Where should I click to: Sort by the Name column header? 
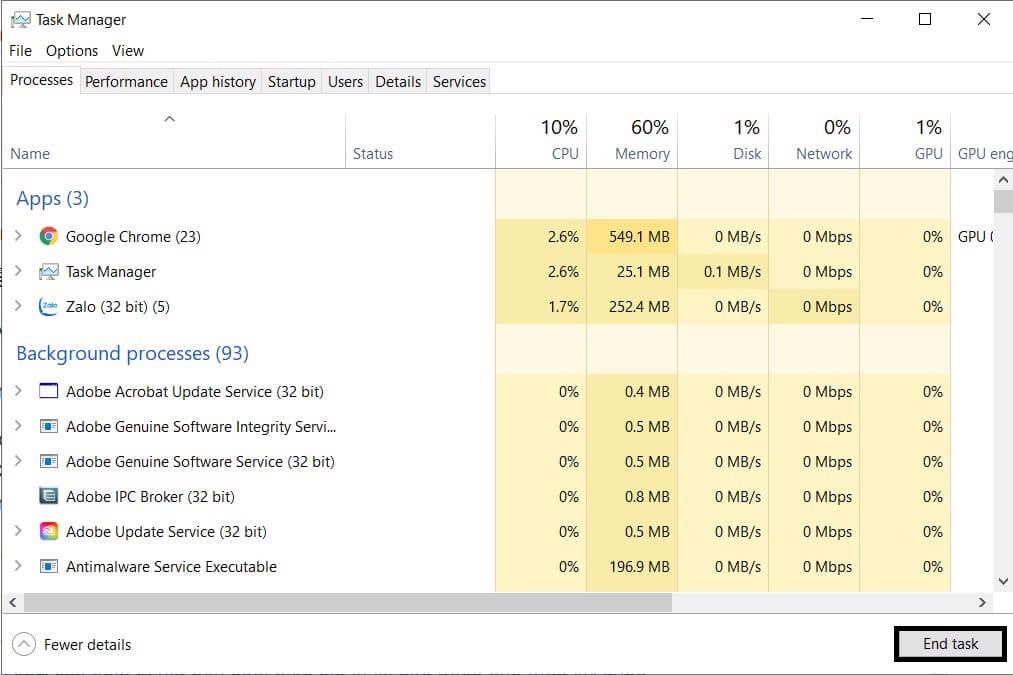pyautogui.click(x=174, y=140)
